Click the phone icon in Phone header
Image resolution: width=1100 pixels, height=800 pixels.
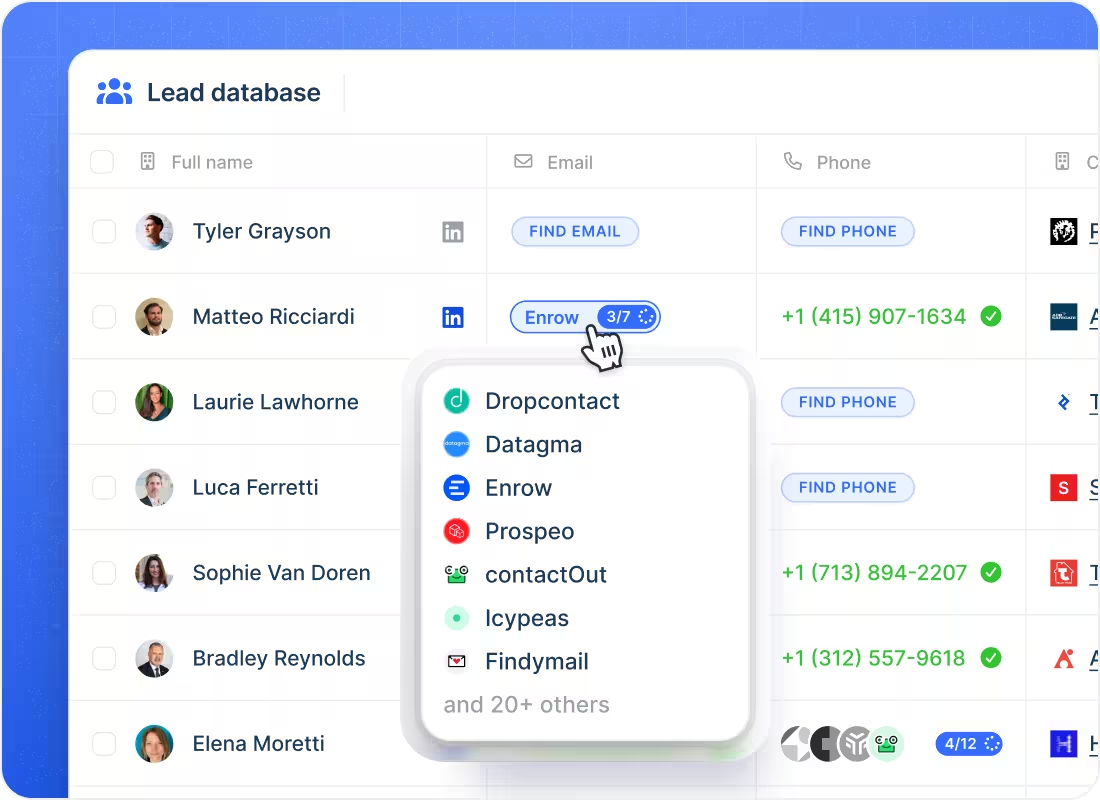[x=792, y=161]
